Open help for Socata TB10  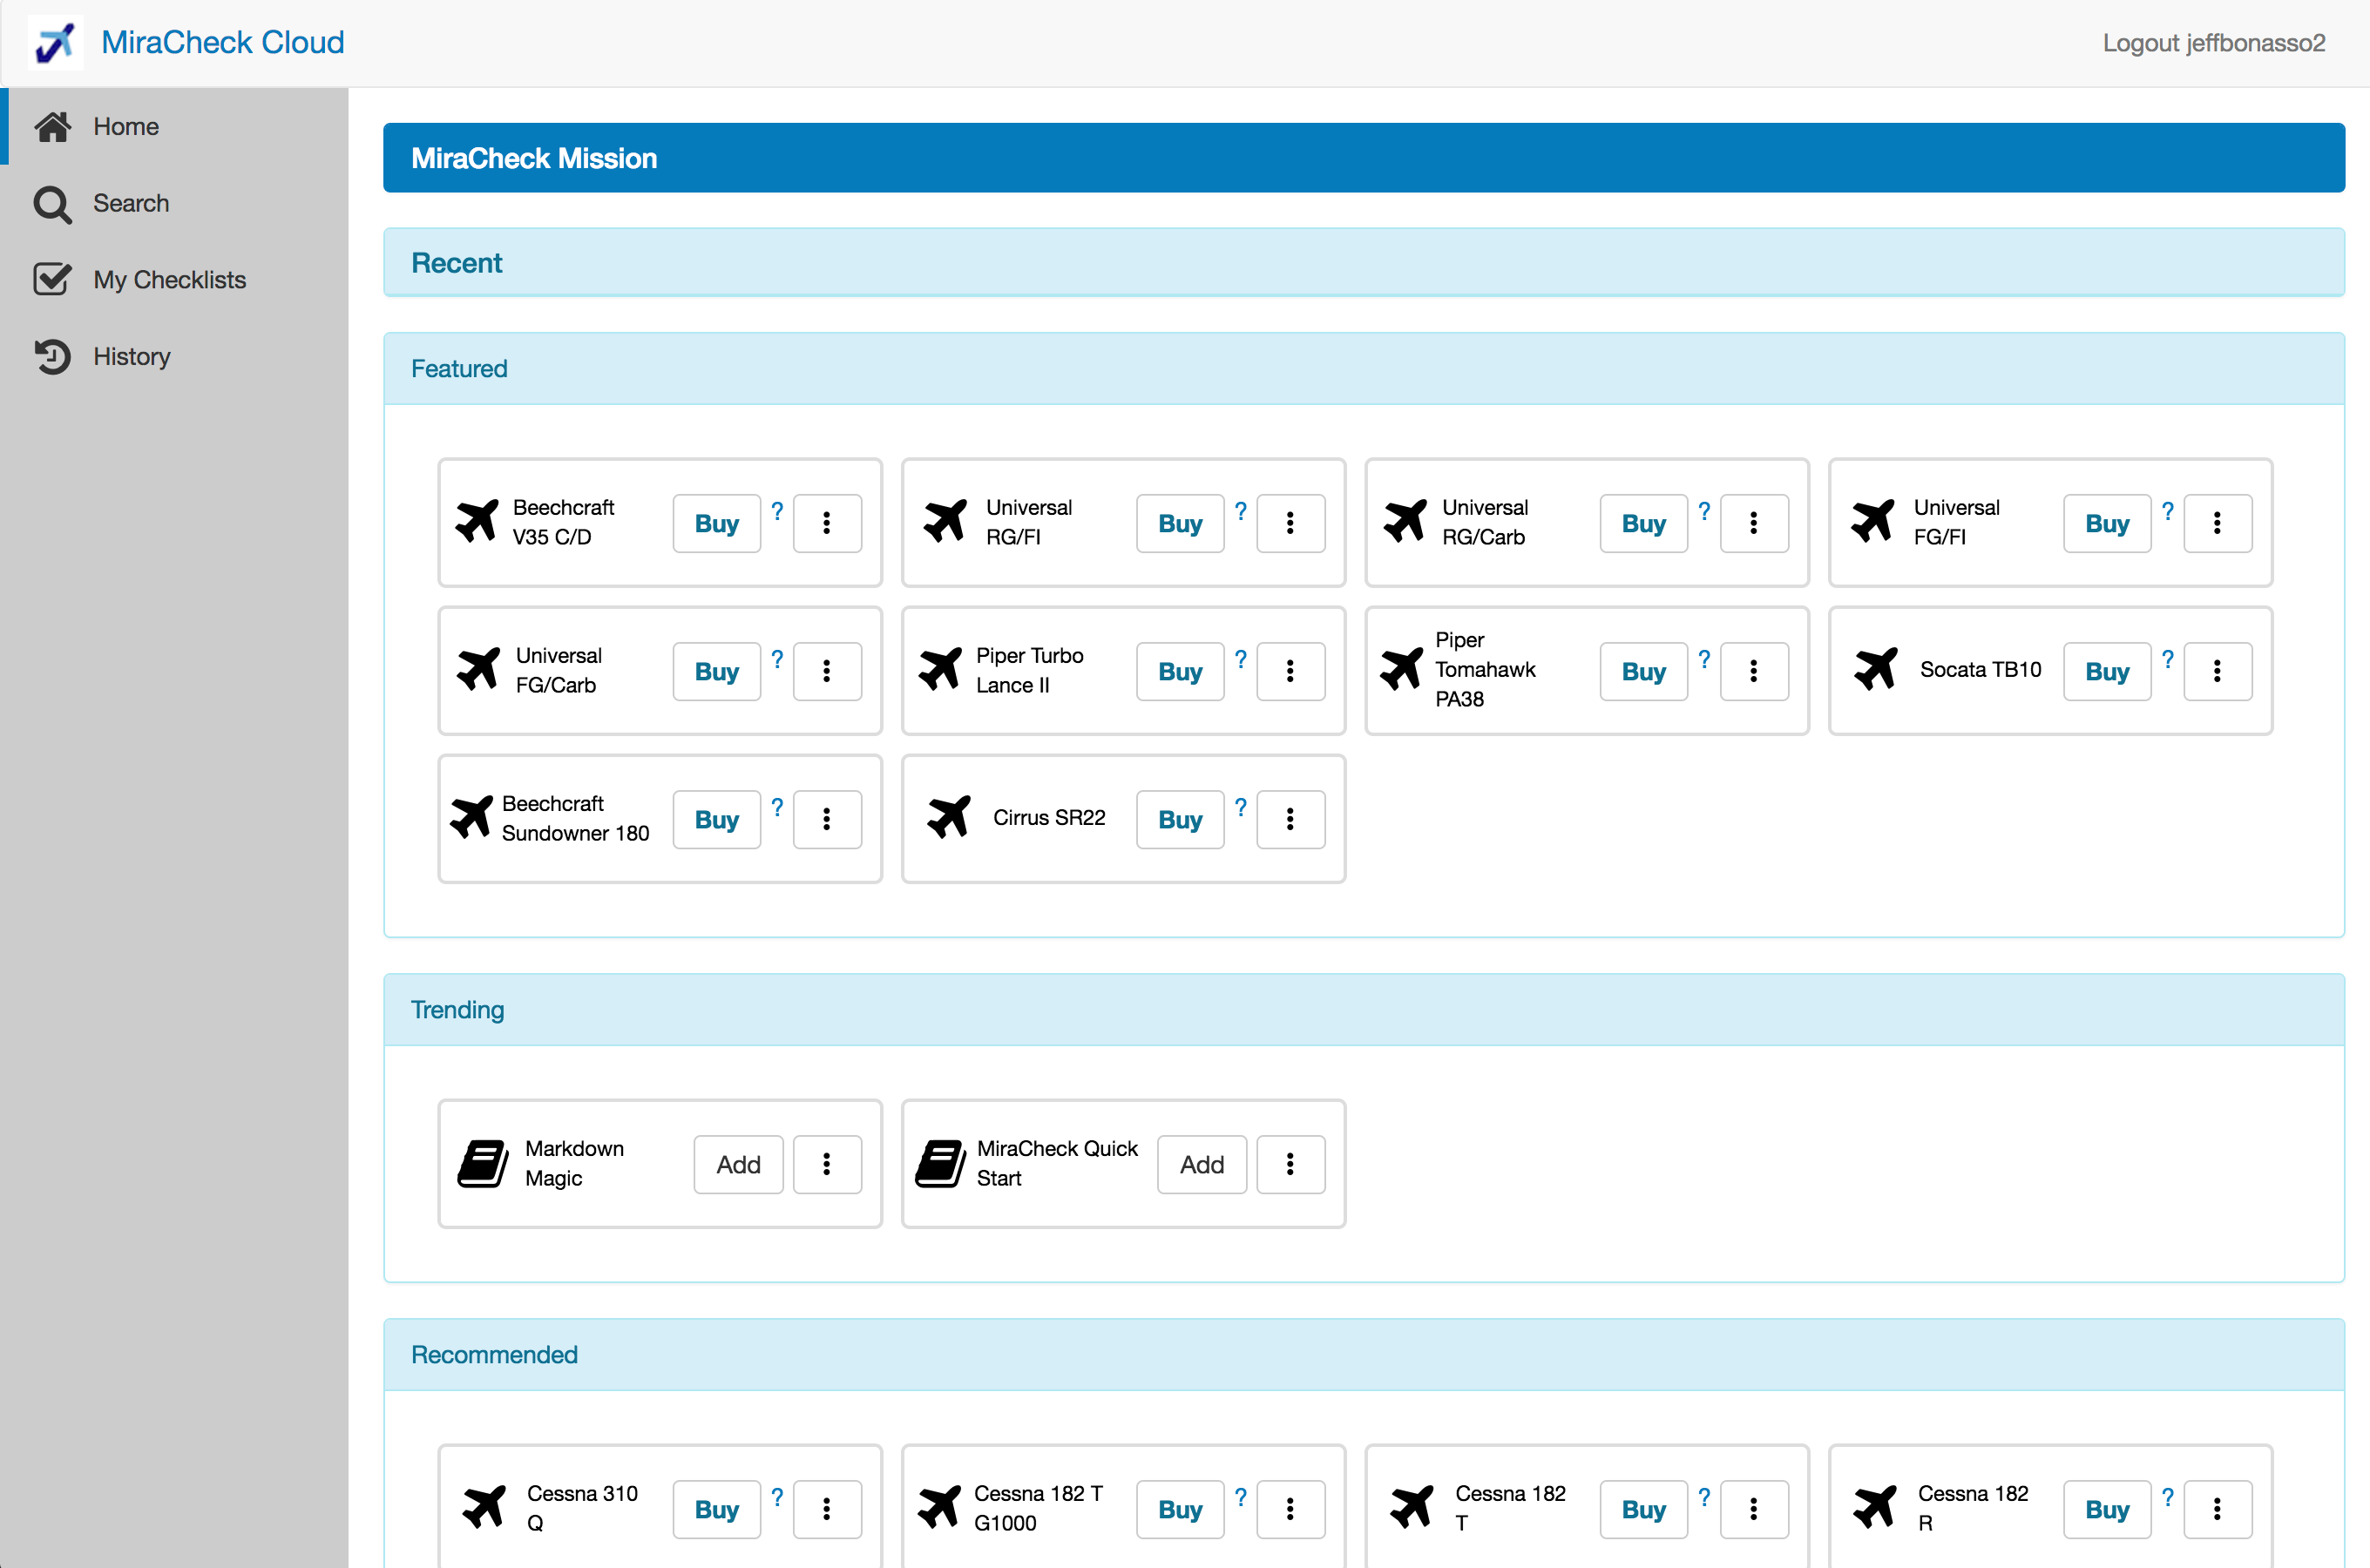pos(2168,659)
